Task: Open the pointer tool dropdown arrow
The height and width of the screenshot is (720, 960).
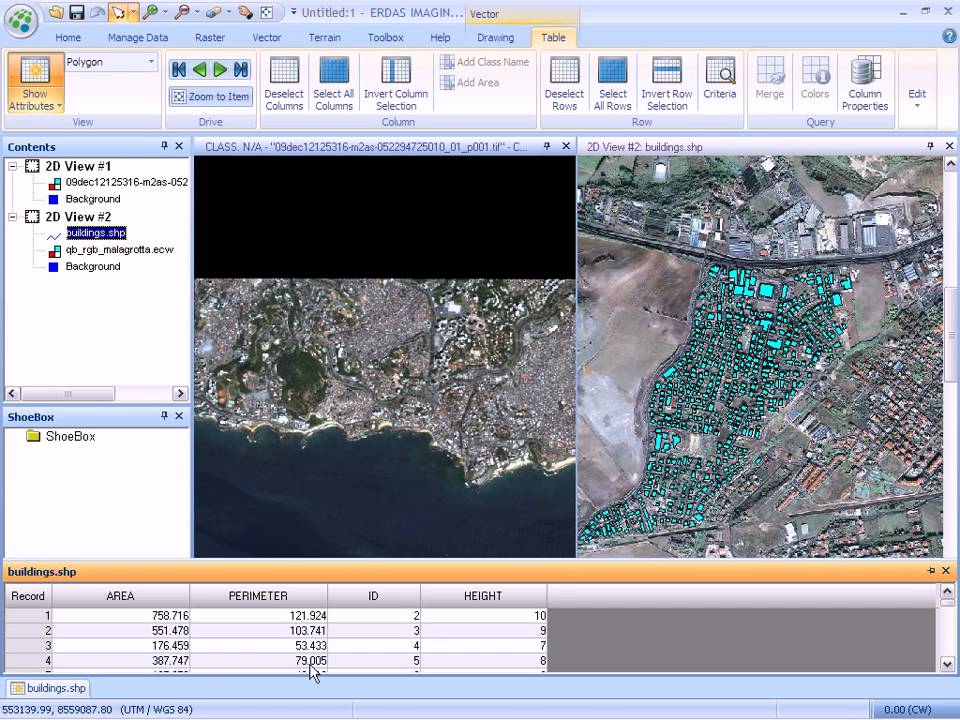Action: click(x=133, y=12)
